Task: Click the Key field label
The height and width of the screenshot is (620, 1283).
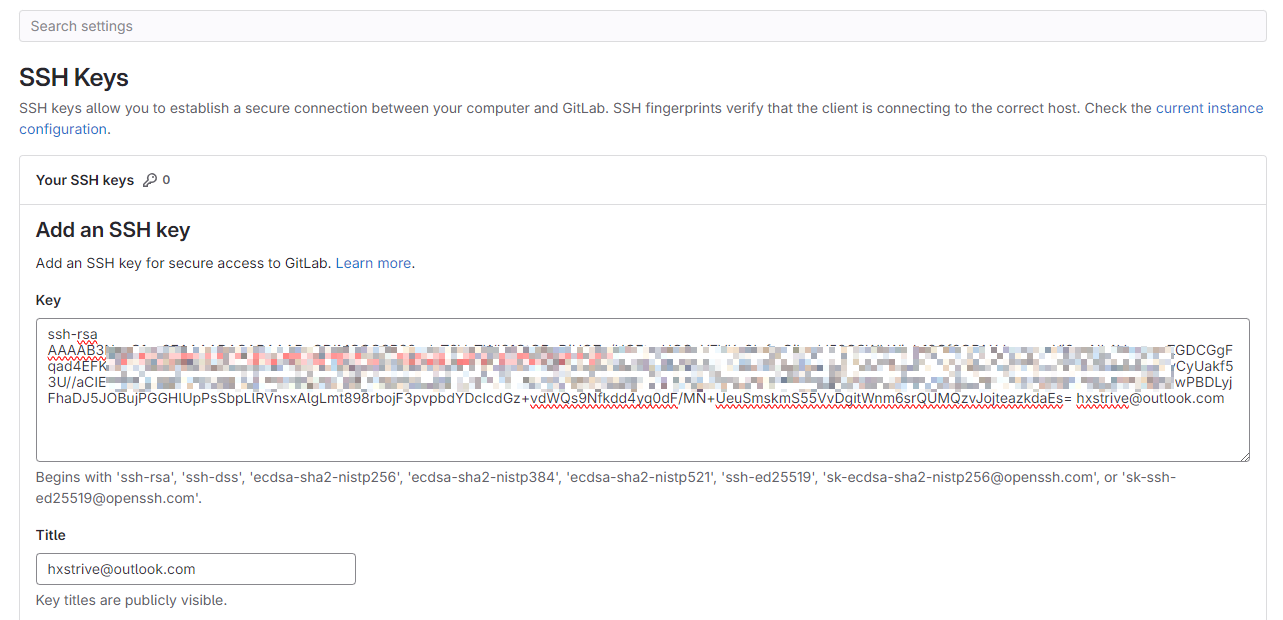Action: 48,300
